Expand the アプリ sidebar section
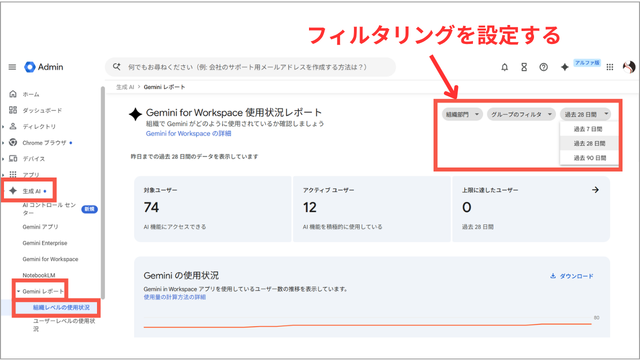 point(3,175)
